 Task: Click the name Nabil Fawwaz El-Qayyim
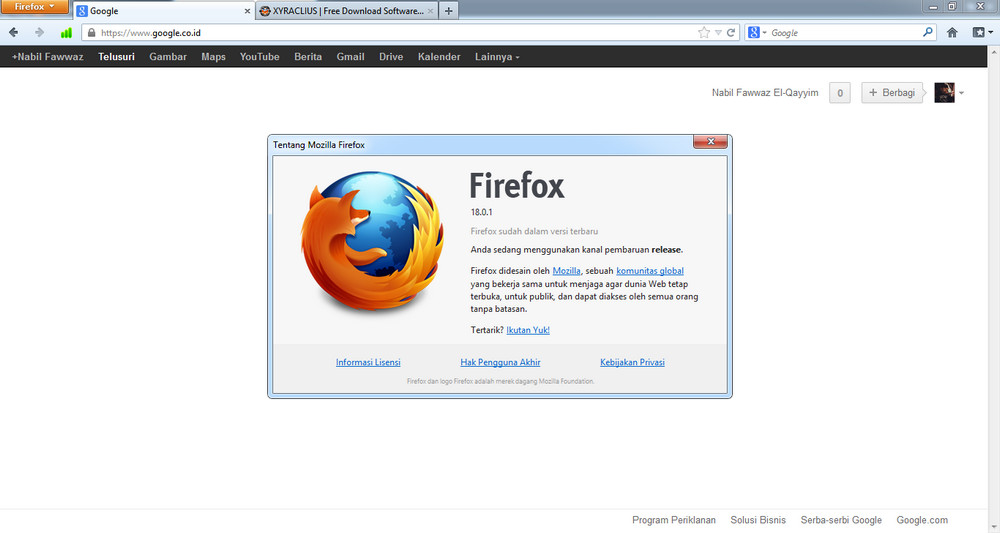[765, 92]
